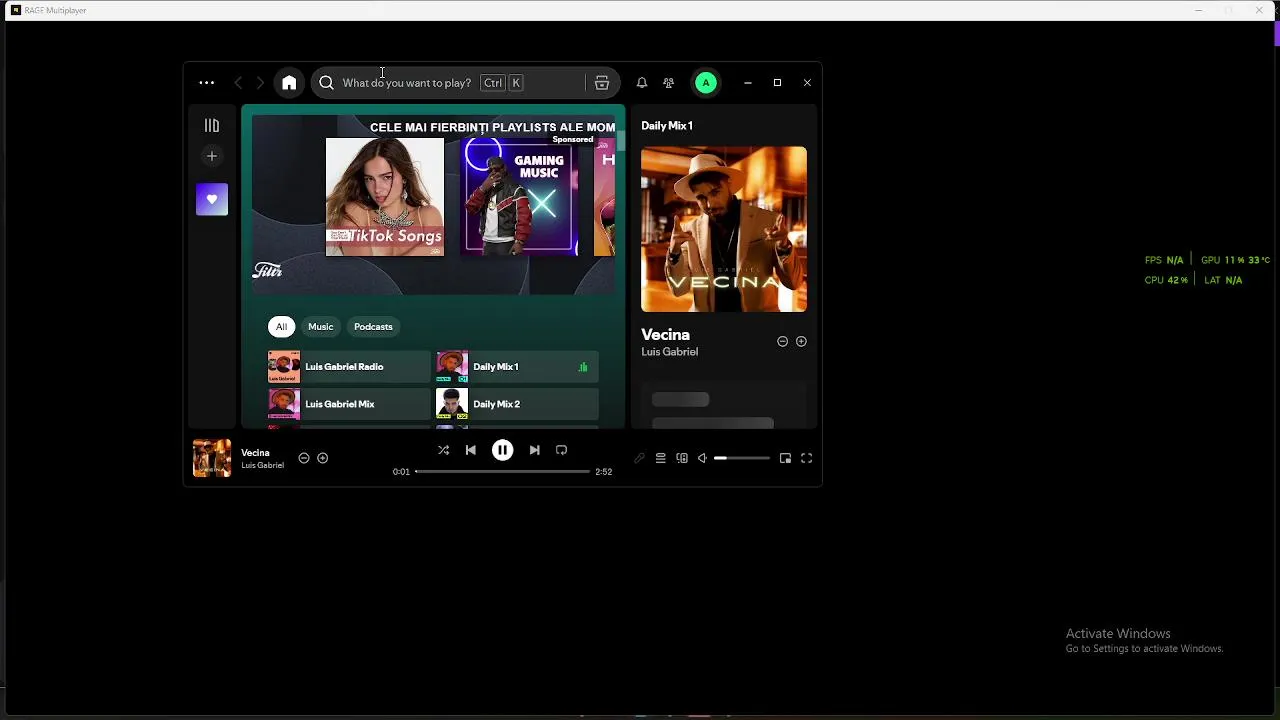Open Luis Gabriel Mix
Image resolution: width=1280 pixels, height=720 pixels.
point(349,404)
